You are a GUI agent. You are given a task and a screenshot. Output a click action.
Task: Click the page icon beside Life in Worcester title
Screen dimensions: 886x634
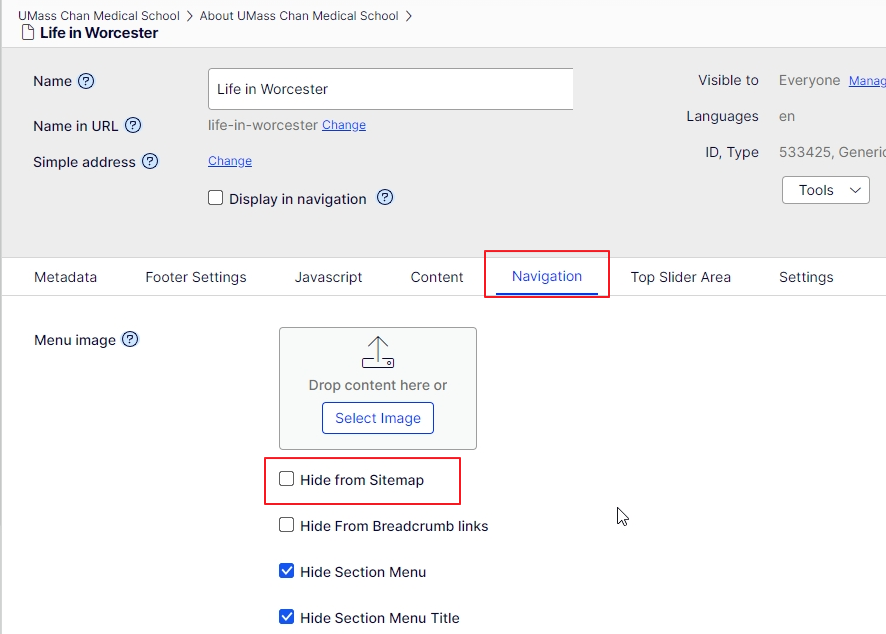28,33
